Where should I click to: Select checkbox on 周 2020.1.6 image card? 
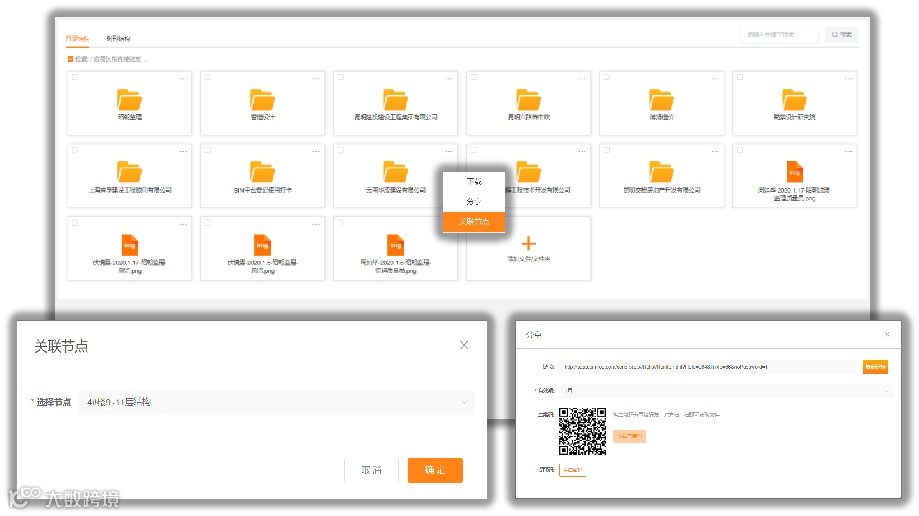click(x=341, y=223)
